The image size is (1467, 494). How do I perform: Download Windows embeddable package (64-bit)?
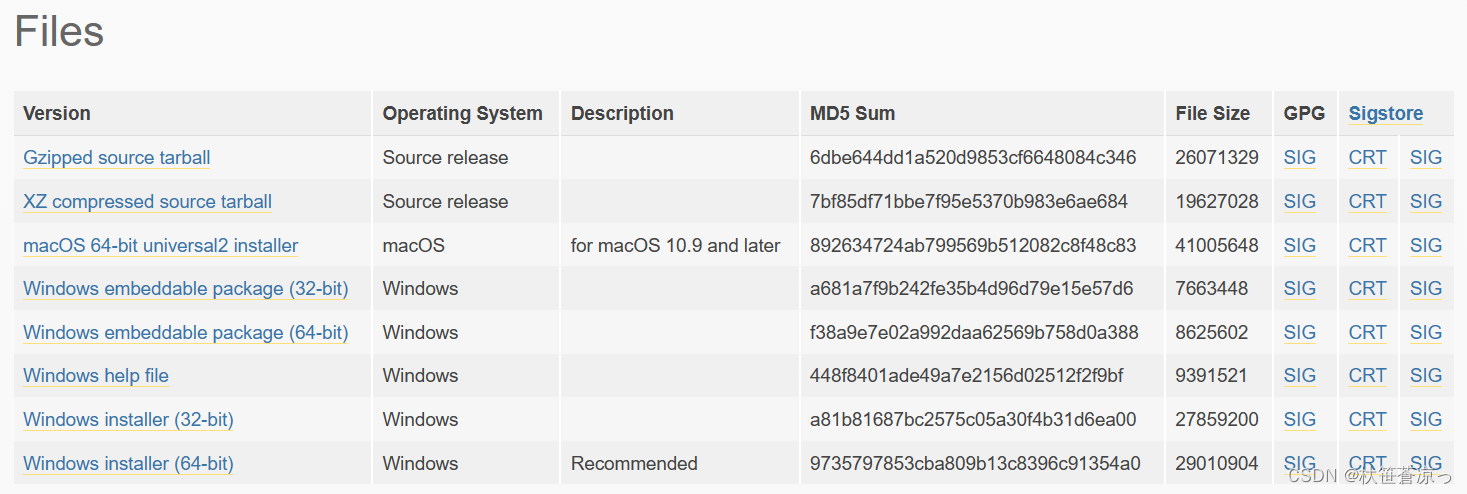pyautogui.click(x=186, y=332)
